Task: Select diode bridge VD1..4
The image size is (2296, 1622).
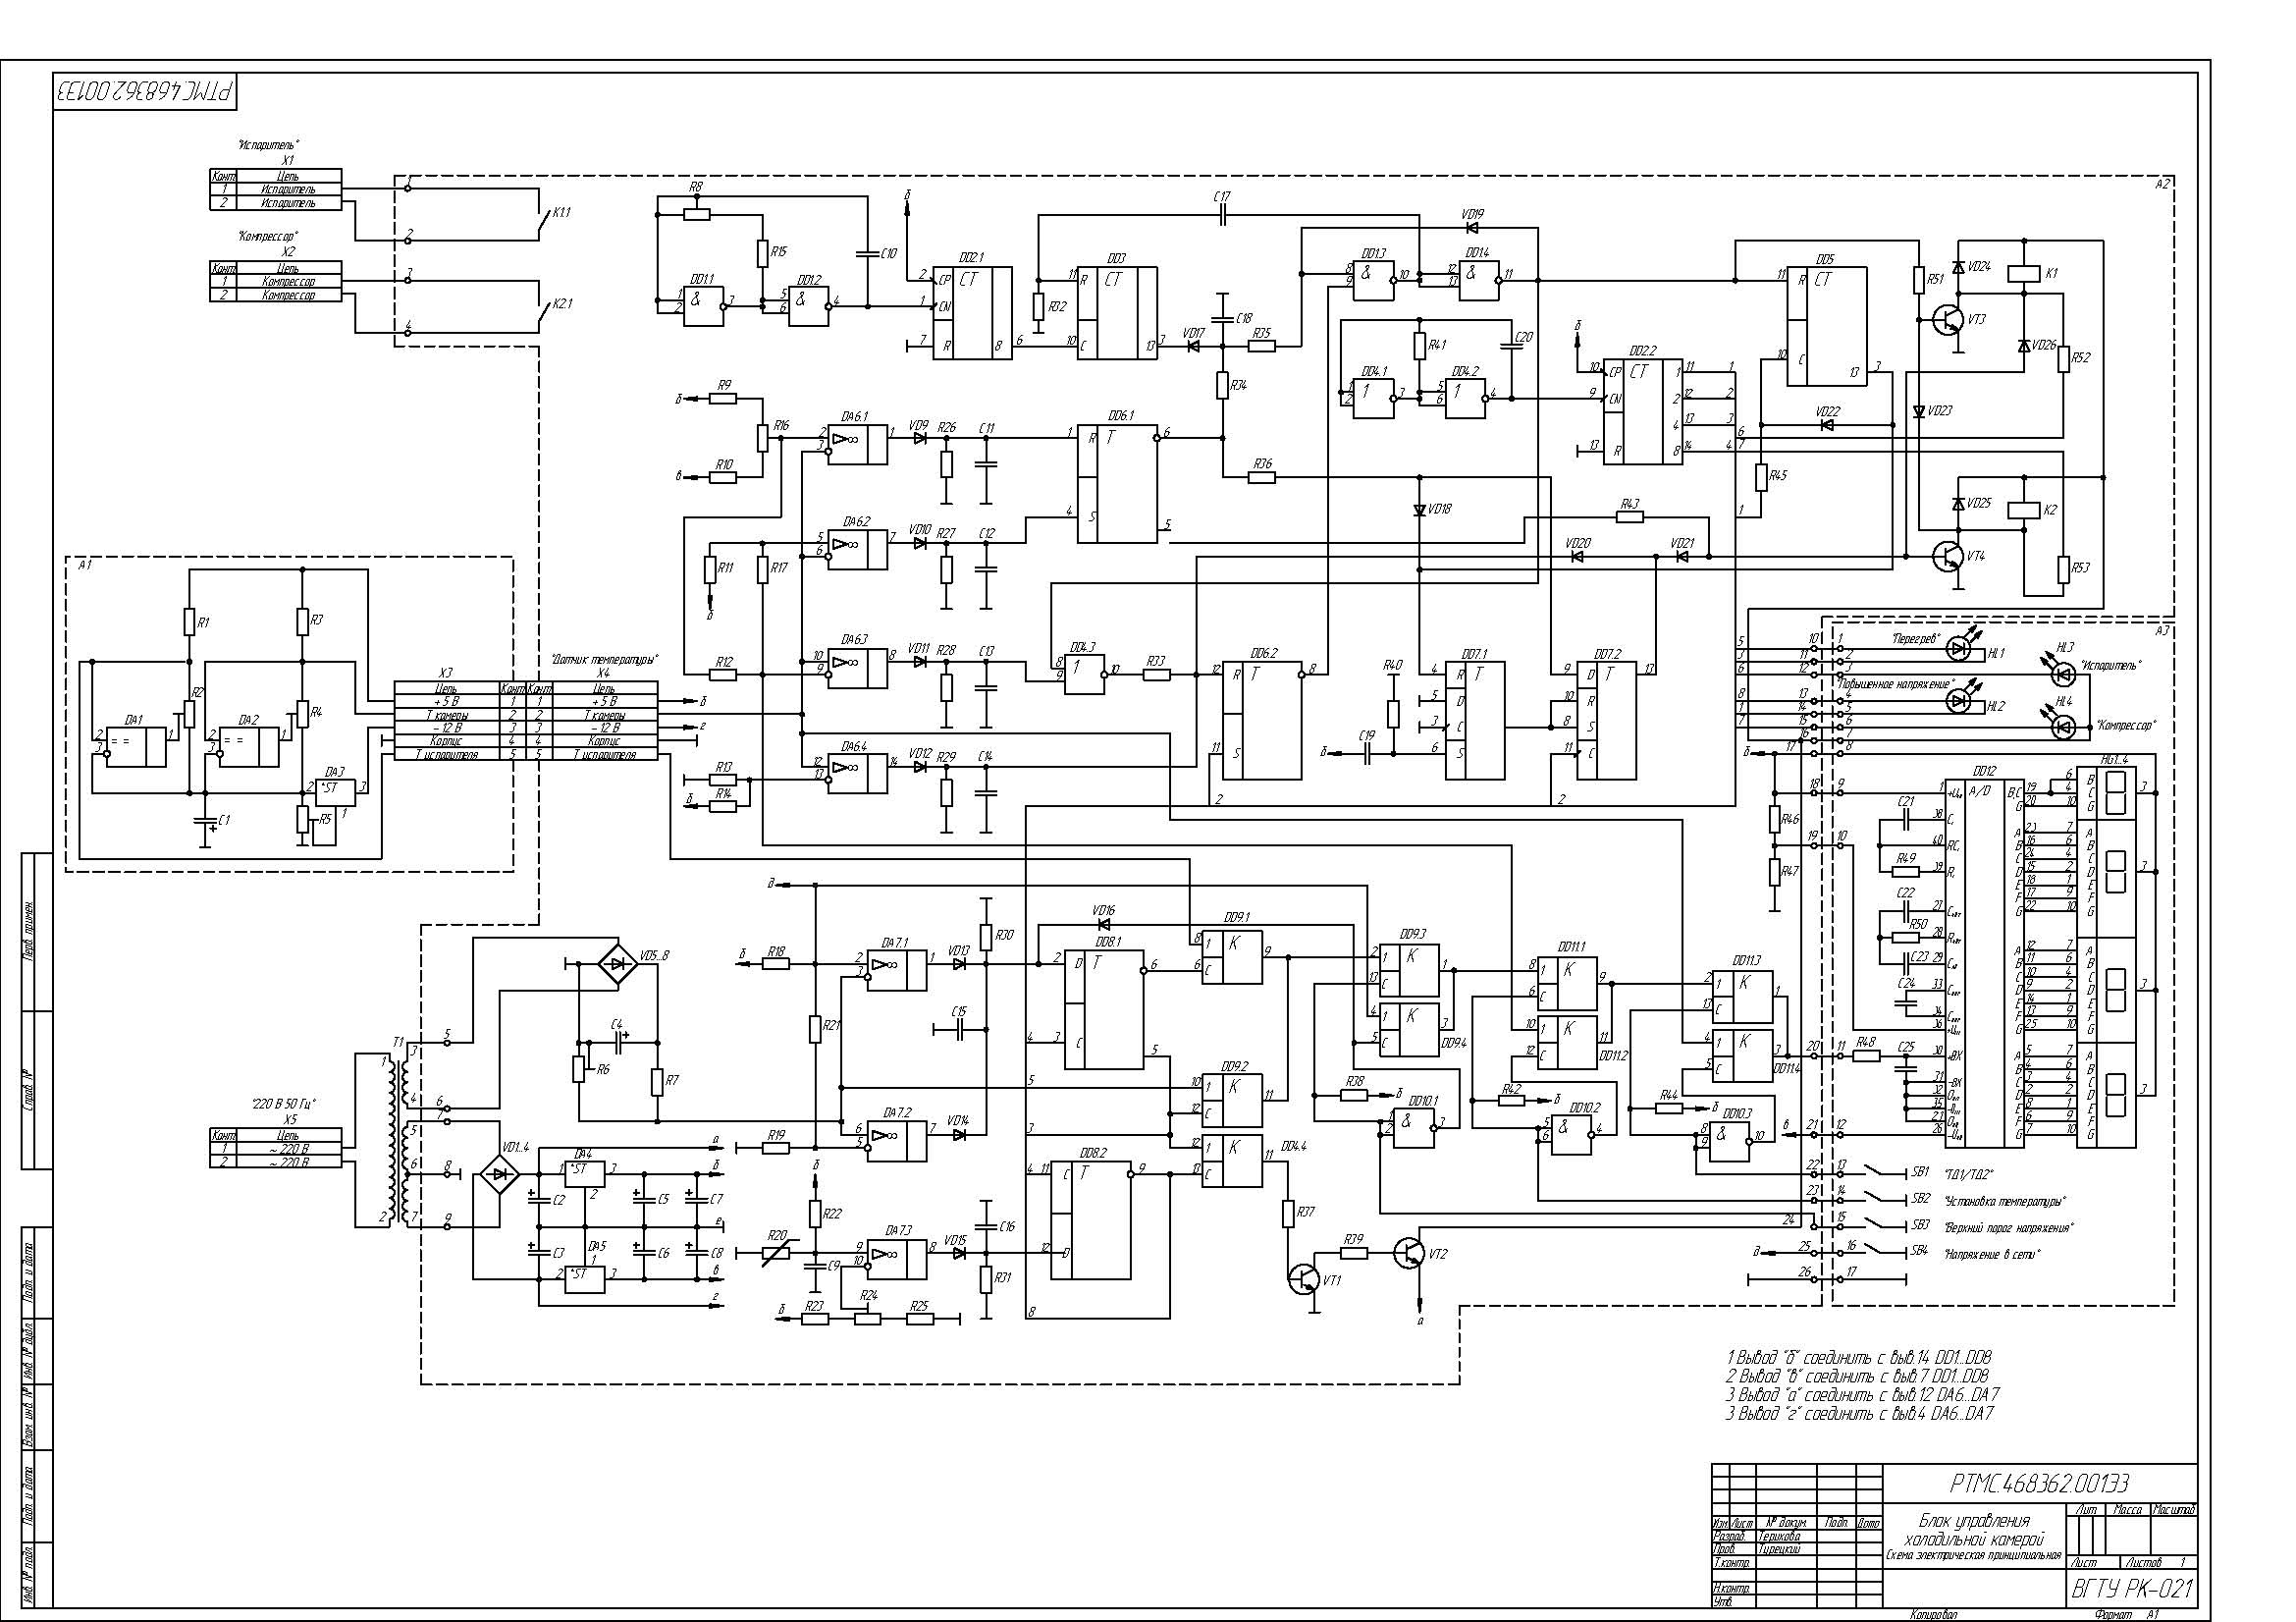Action: (500, 1174)
